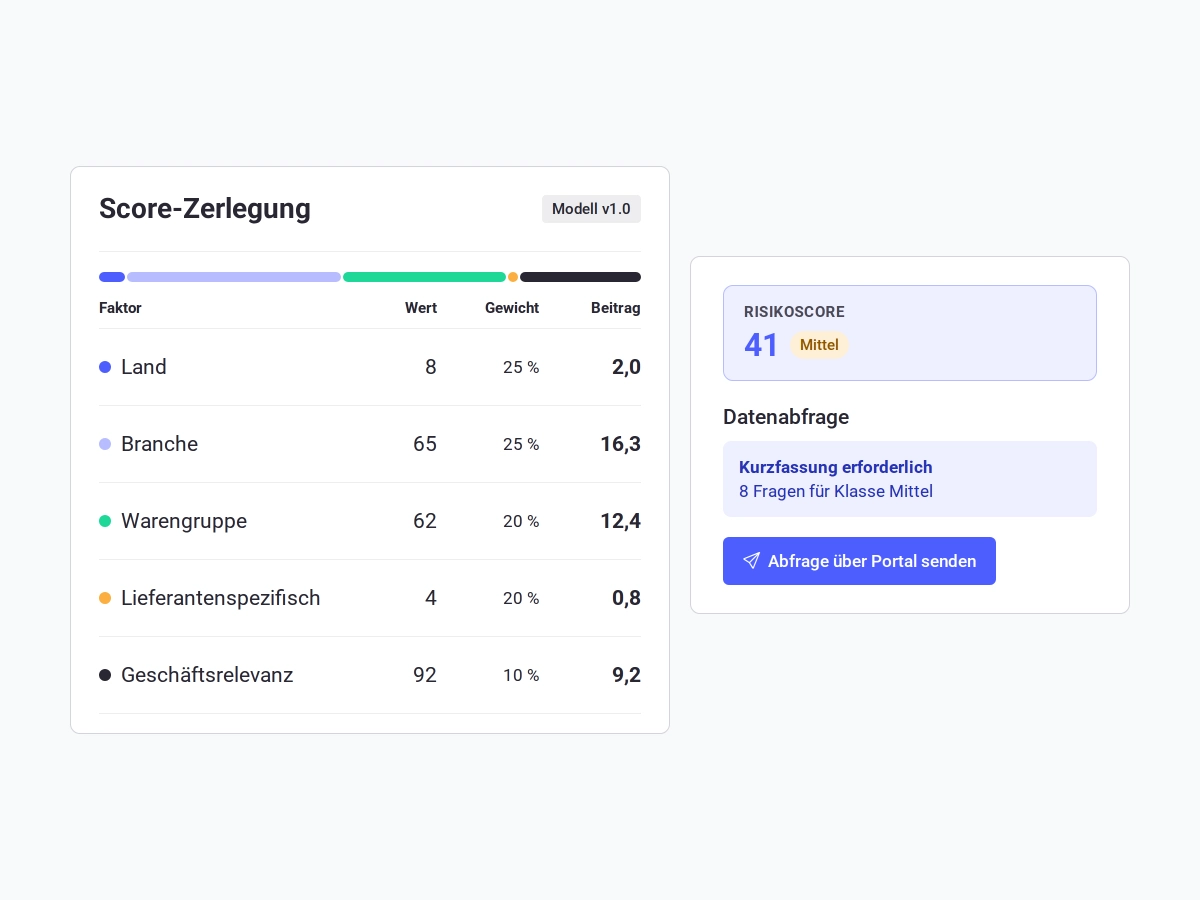Select the Branche factor name
The image size is (1200, 900).
click(159, 444)
